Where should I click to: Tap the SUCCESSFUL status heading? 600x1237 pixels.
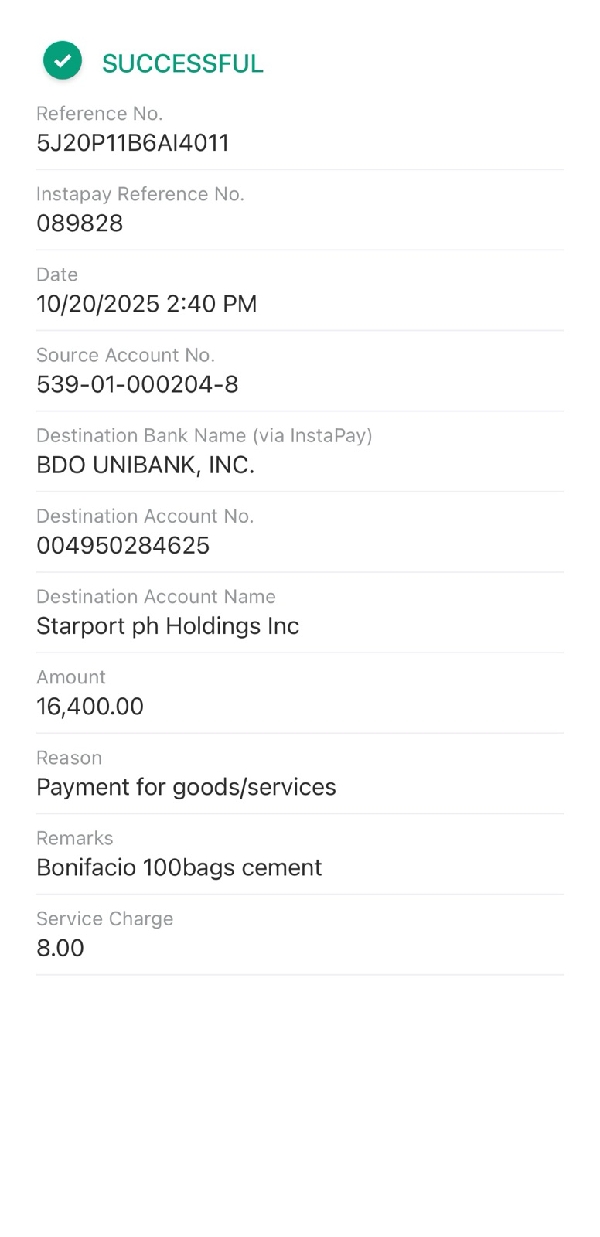183,64
